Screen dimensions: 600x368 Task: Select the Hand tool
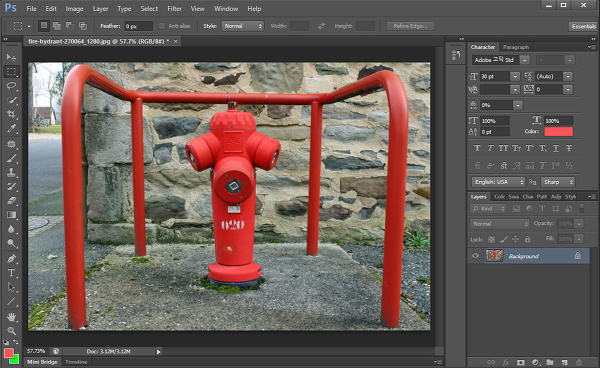click(11, 317)
